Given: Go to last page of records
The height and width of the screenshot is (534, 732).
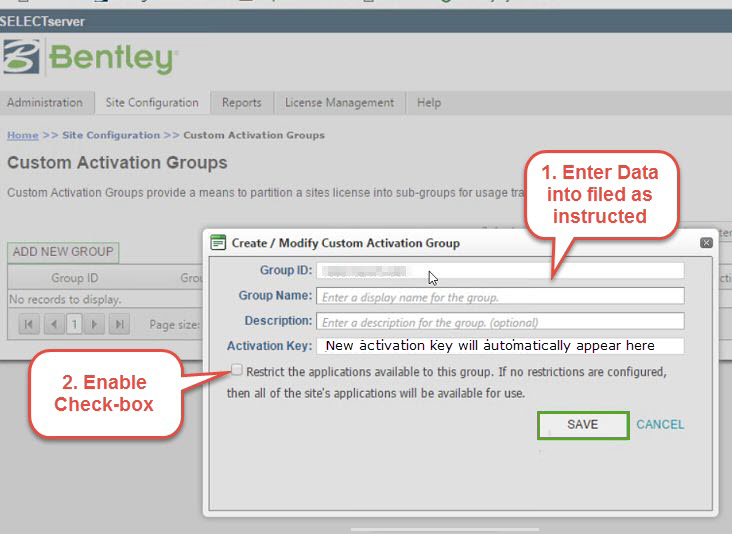Looking at the screenshot, I should click(x=120, y=324).
